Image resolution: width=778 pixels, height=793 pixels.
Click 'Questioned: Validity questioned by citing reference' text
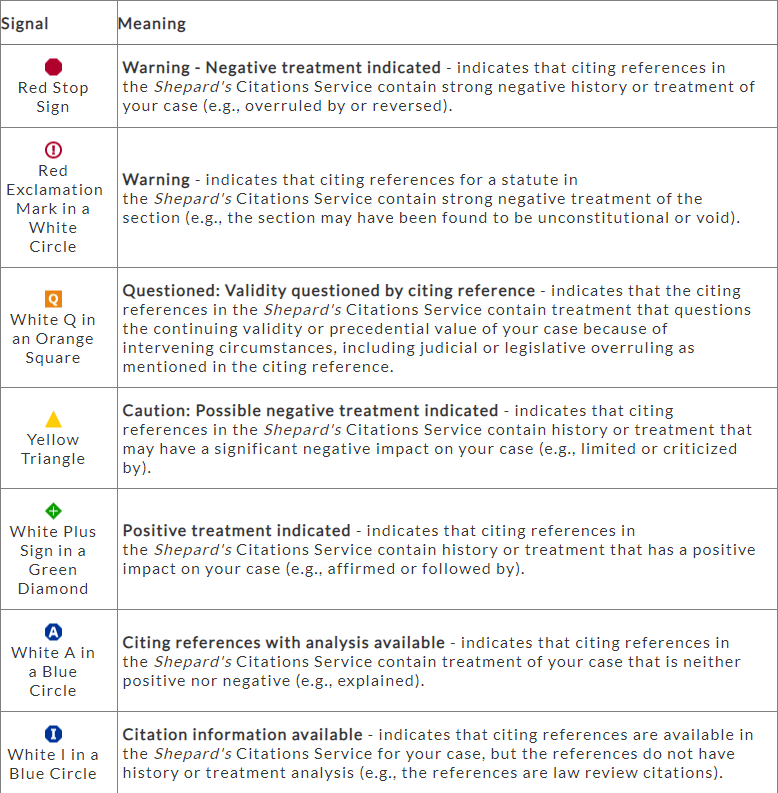pyautogui.click(x=328, y=291)
